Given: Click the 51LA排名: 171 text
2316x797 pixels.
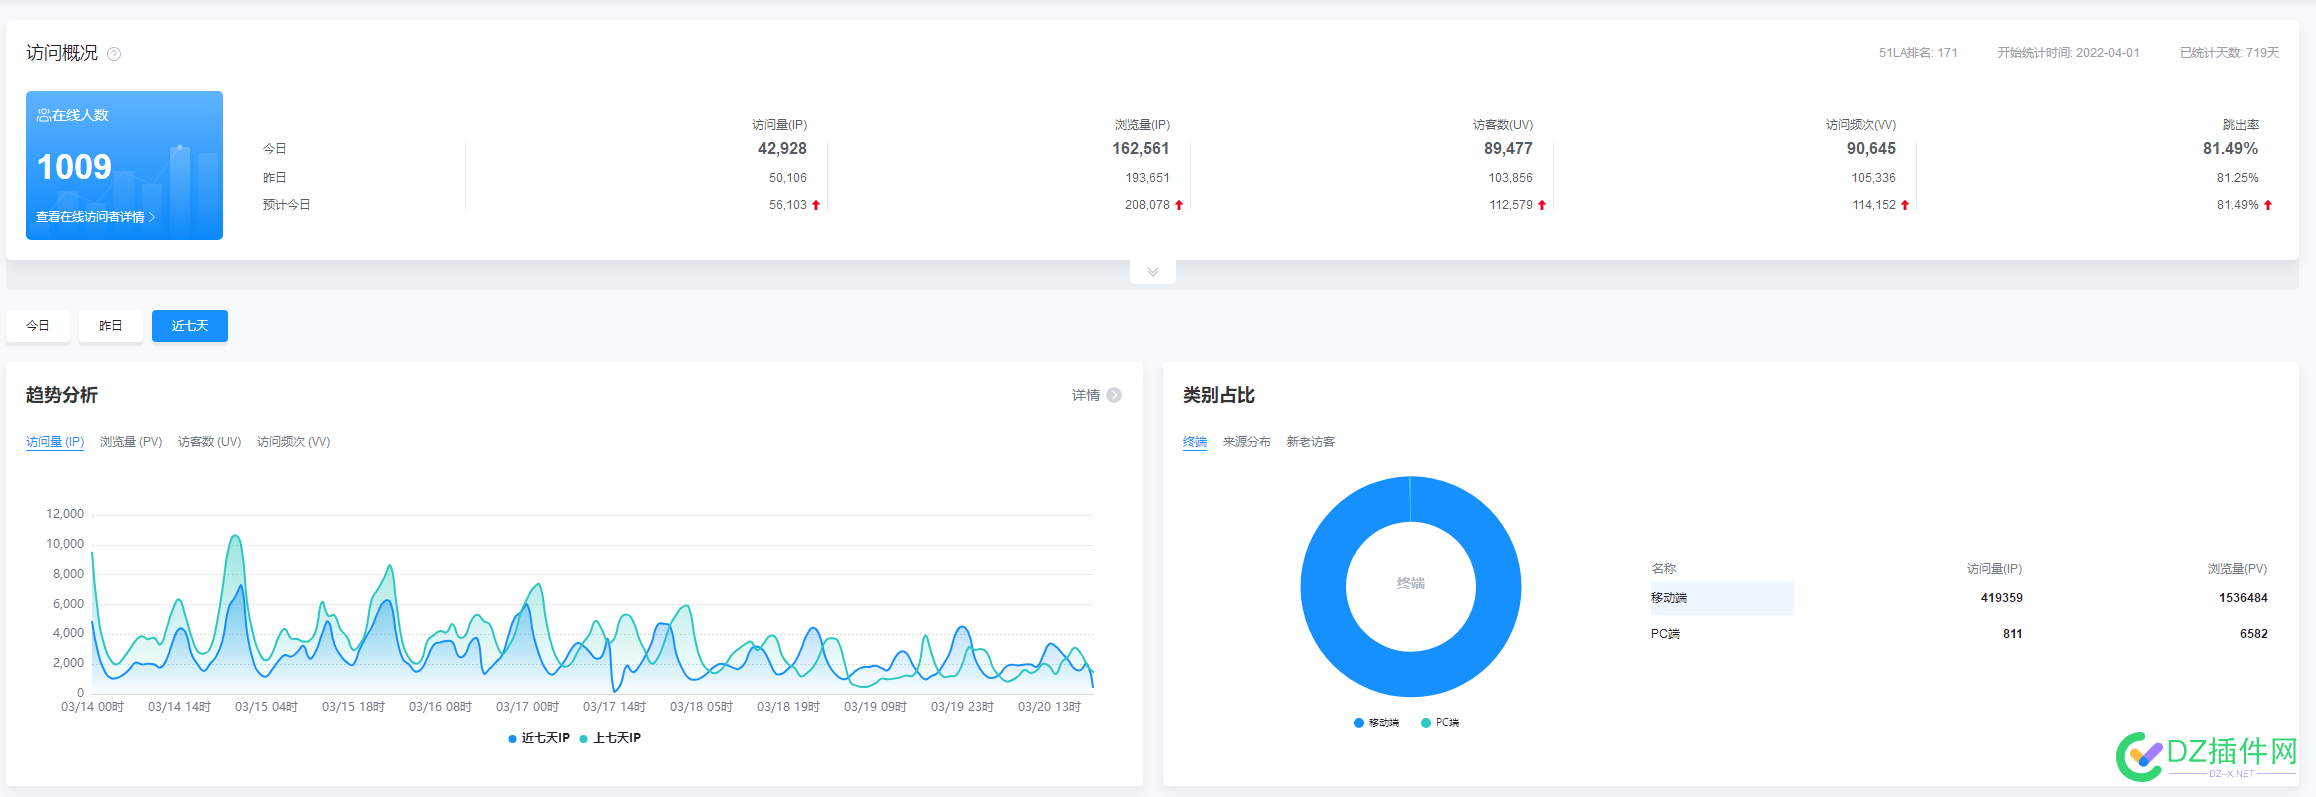Looking at the screenshot, I should [1918, 53].
